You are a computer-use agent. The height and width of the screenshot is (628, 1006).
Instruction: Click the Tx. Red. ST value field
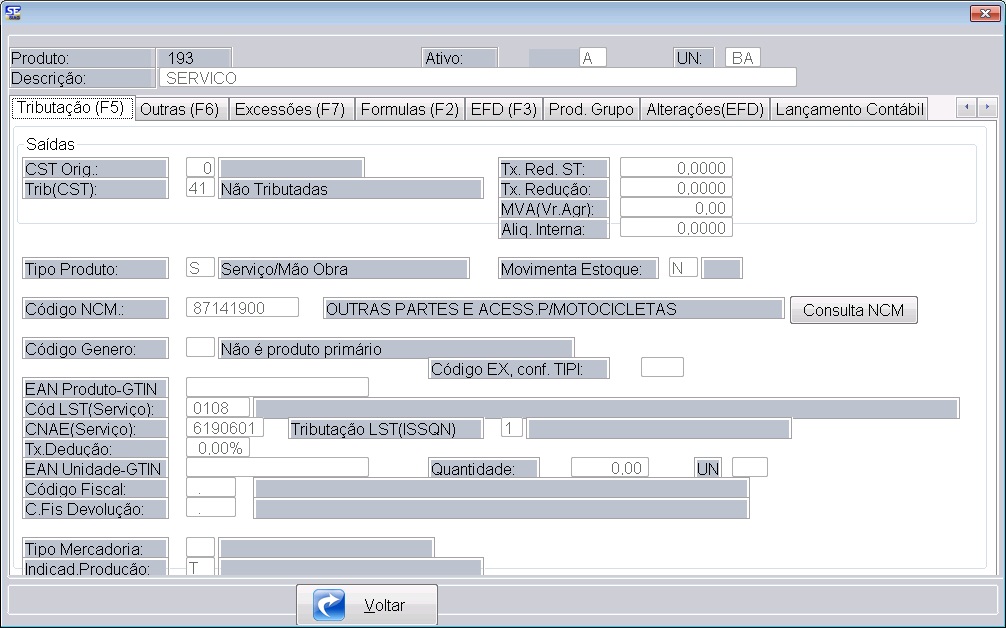pos(676,168)
